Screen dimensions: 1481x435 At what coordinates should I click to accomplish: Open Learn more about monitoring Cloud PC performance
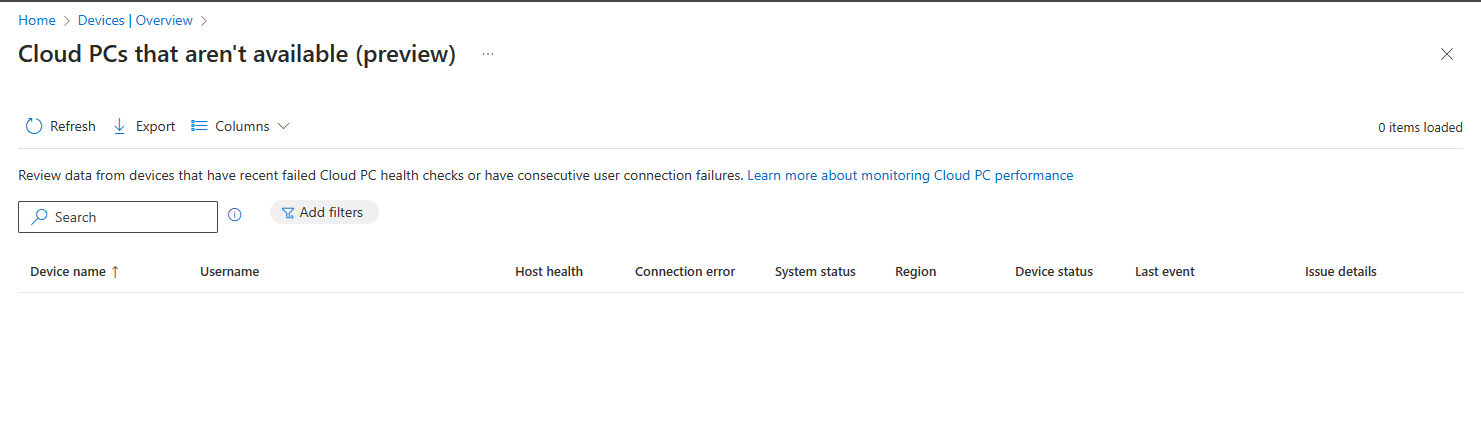910,175
